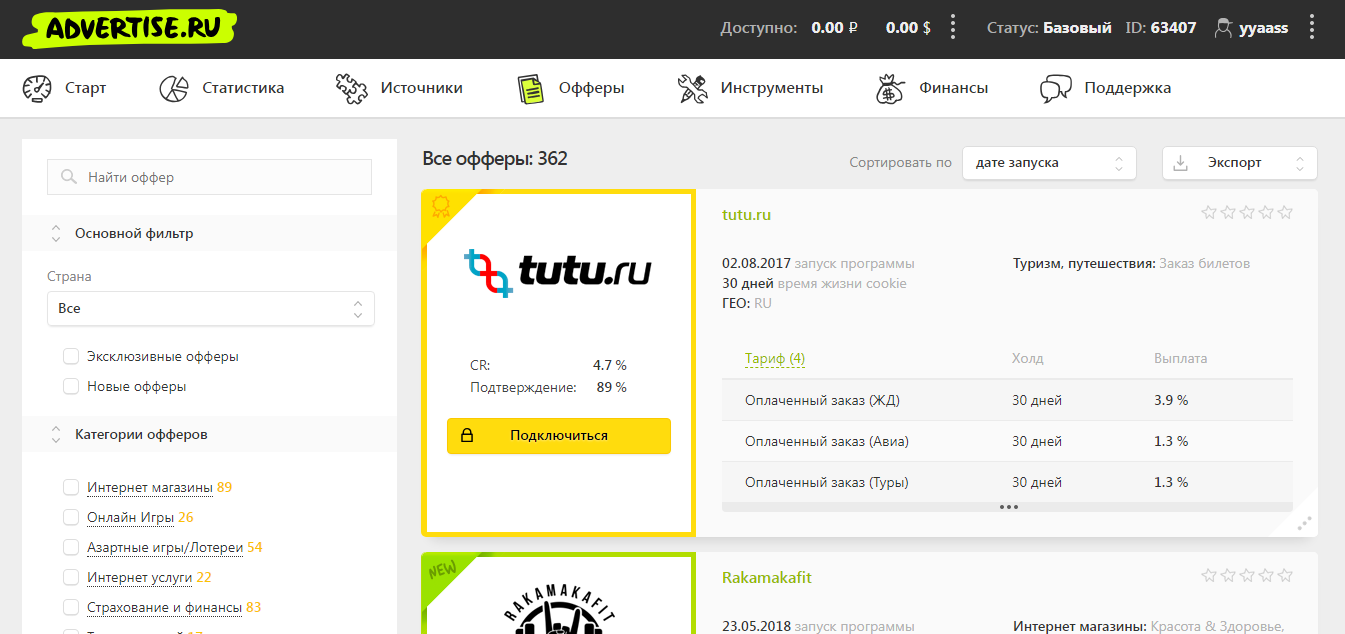This screenshot has height=634, width=1345.
Task: Click the Инструменты wrench icon
Action: pos(692,88)
